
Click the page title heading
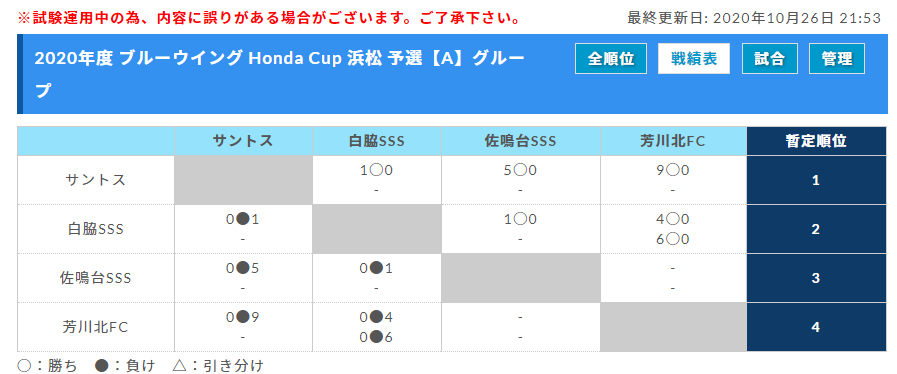tap(280, 74)
